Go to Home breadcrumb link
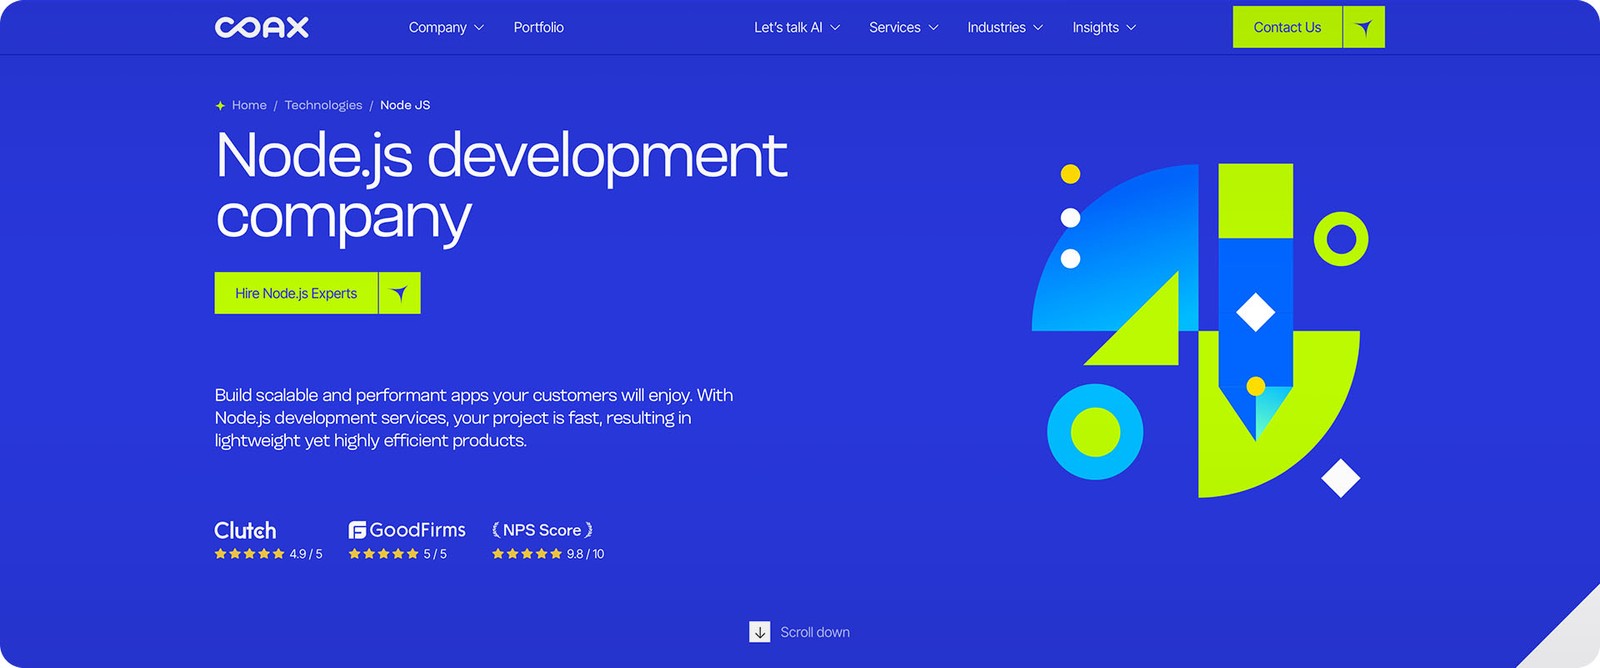This screenshot has height=668, width=1600. (249, 105)
